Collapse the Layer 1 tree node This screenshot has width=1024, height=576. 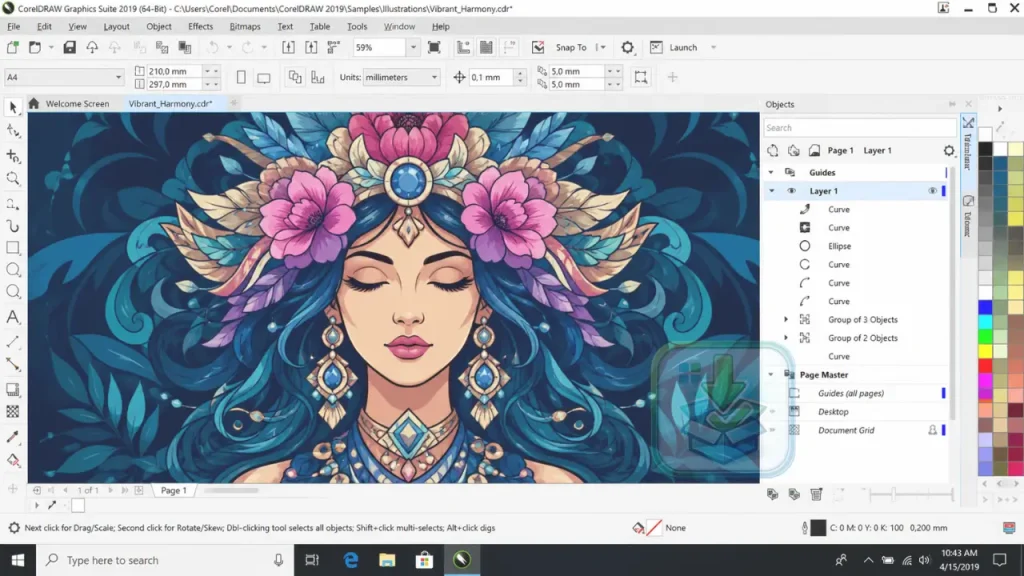tap(771, 191)
